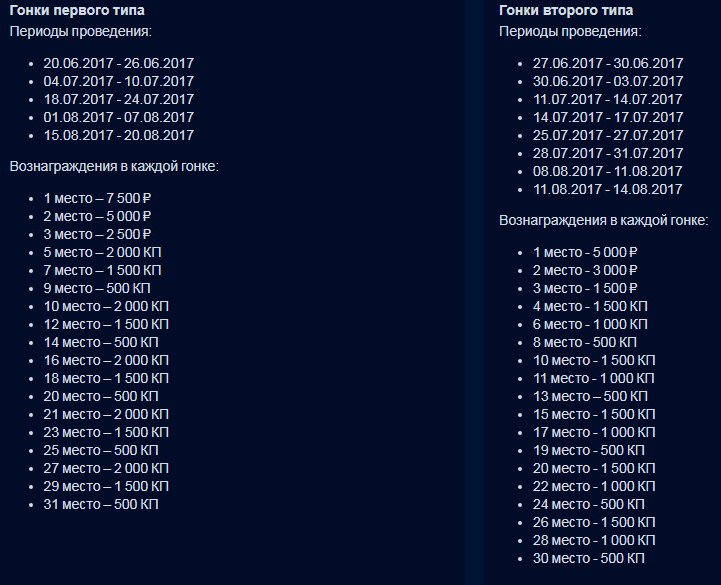Select the date range 30.06.2017 - 03.07.2017

(x=608, y=81)
